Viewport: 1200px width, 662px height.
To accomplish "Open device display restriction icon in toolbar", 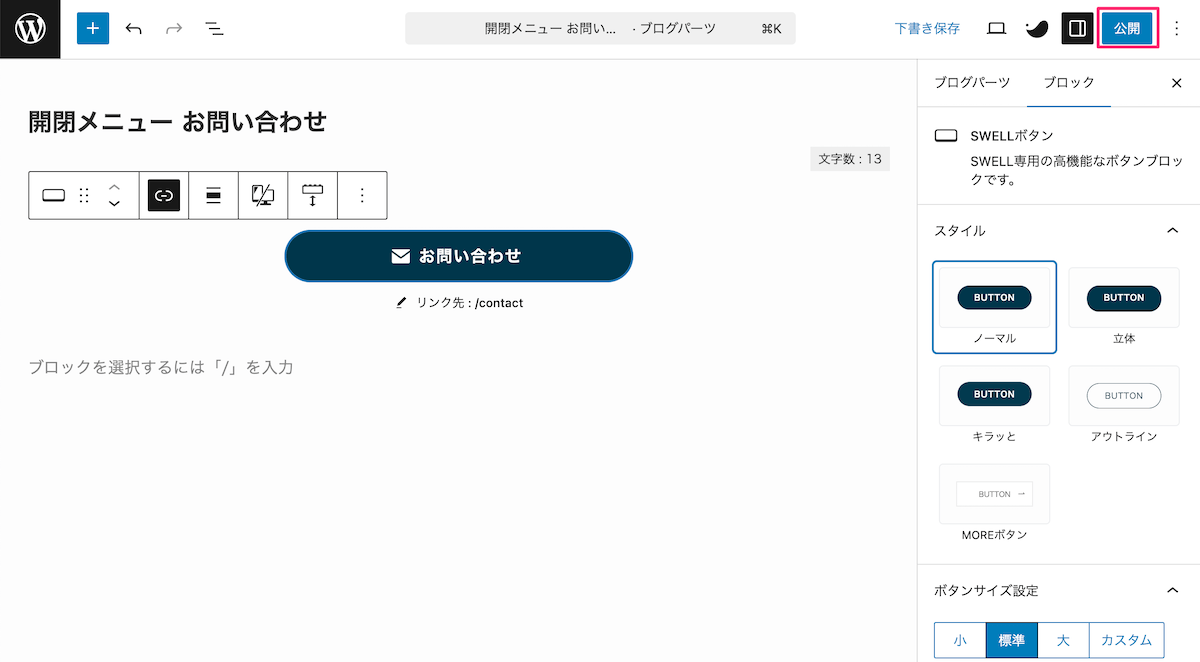I will pos(263,196).
